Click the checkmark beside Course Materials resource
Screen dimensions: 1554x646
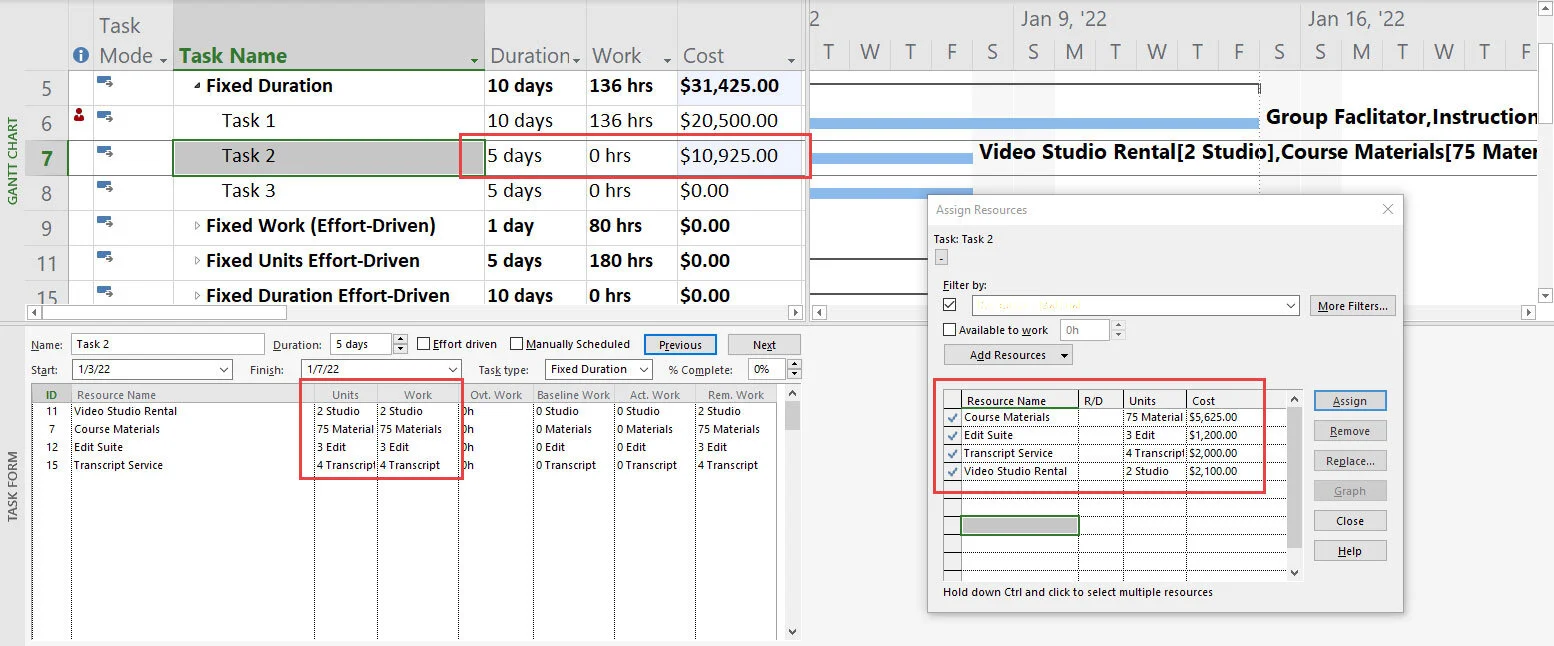tap(951, 417)
